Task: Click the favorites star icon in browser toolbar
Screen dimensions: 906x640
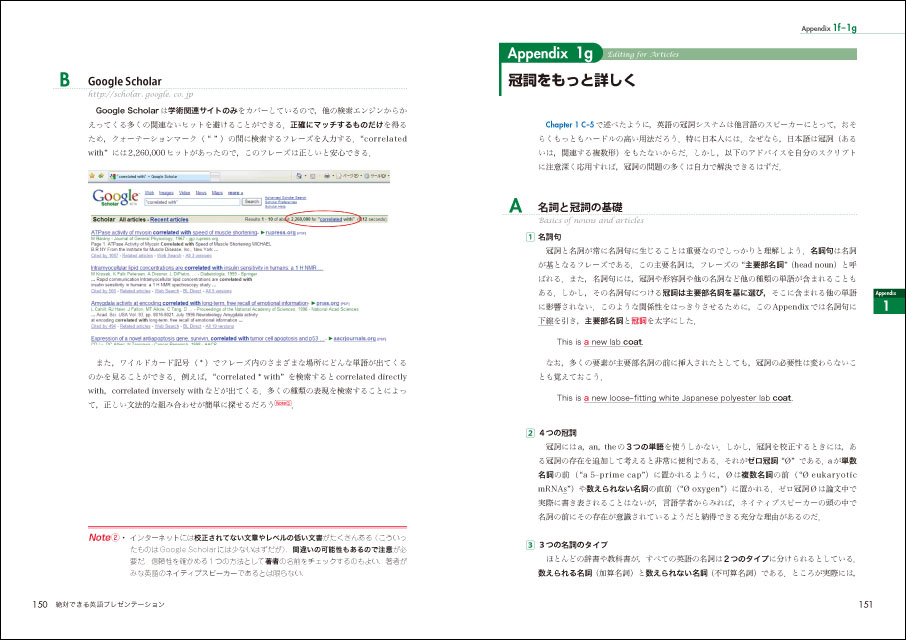Action: click(x=93, y=176)
